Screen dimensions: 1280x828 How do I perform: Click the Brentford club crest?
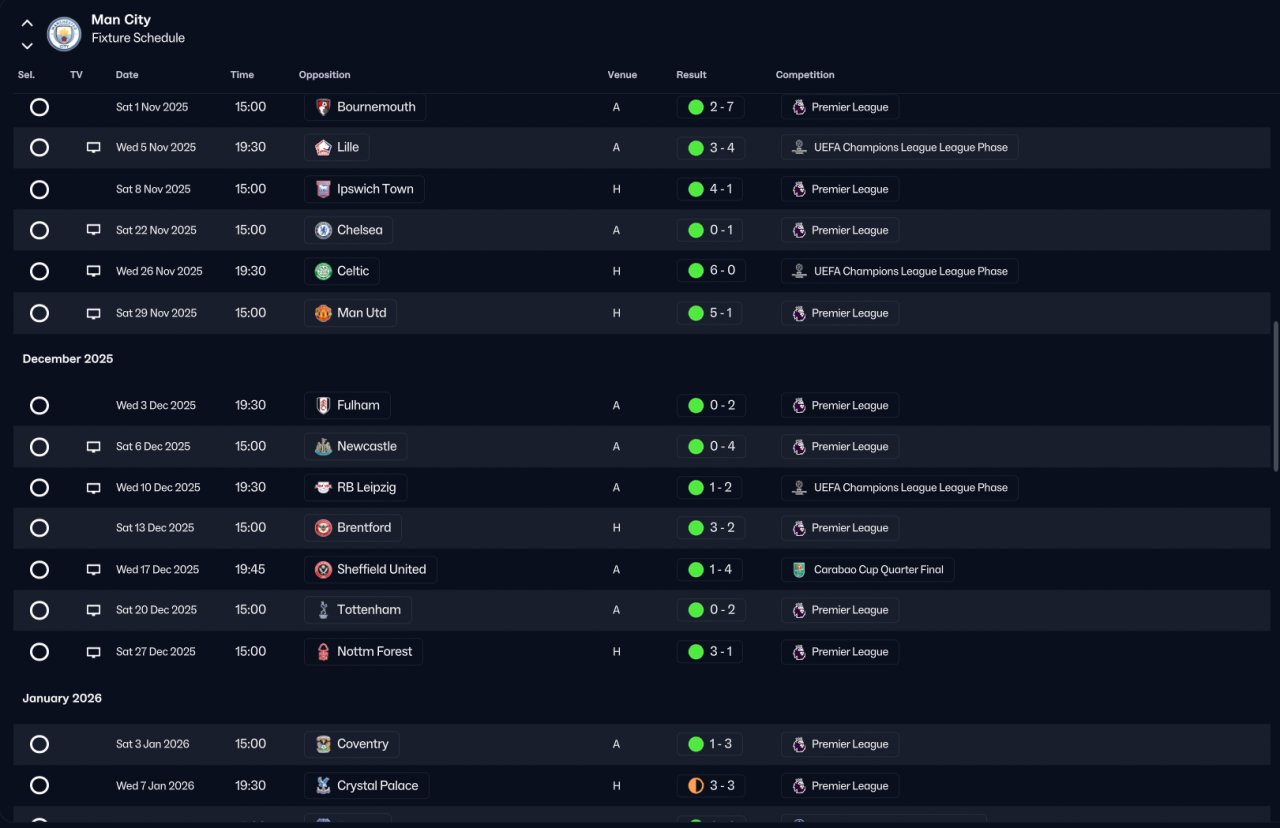(323, 527)
